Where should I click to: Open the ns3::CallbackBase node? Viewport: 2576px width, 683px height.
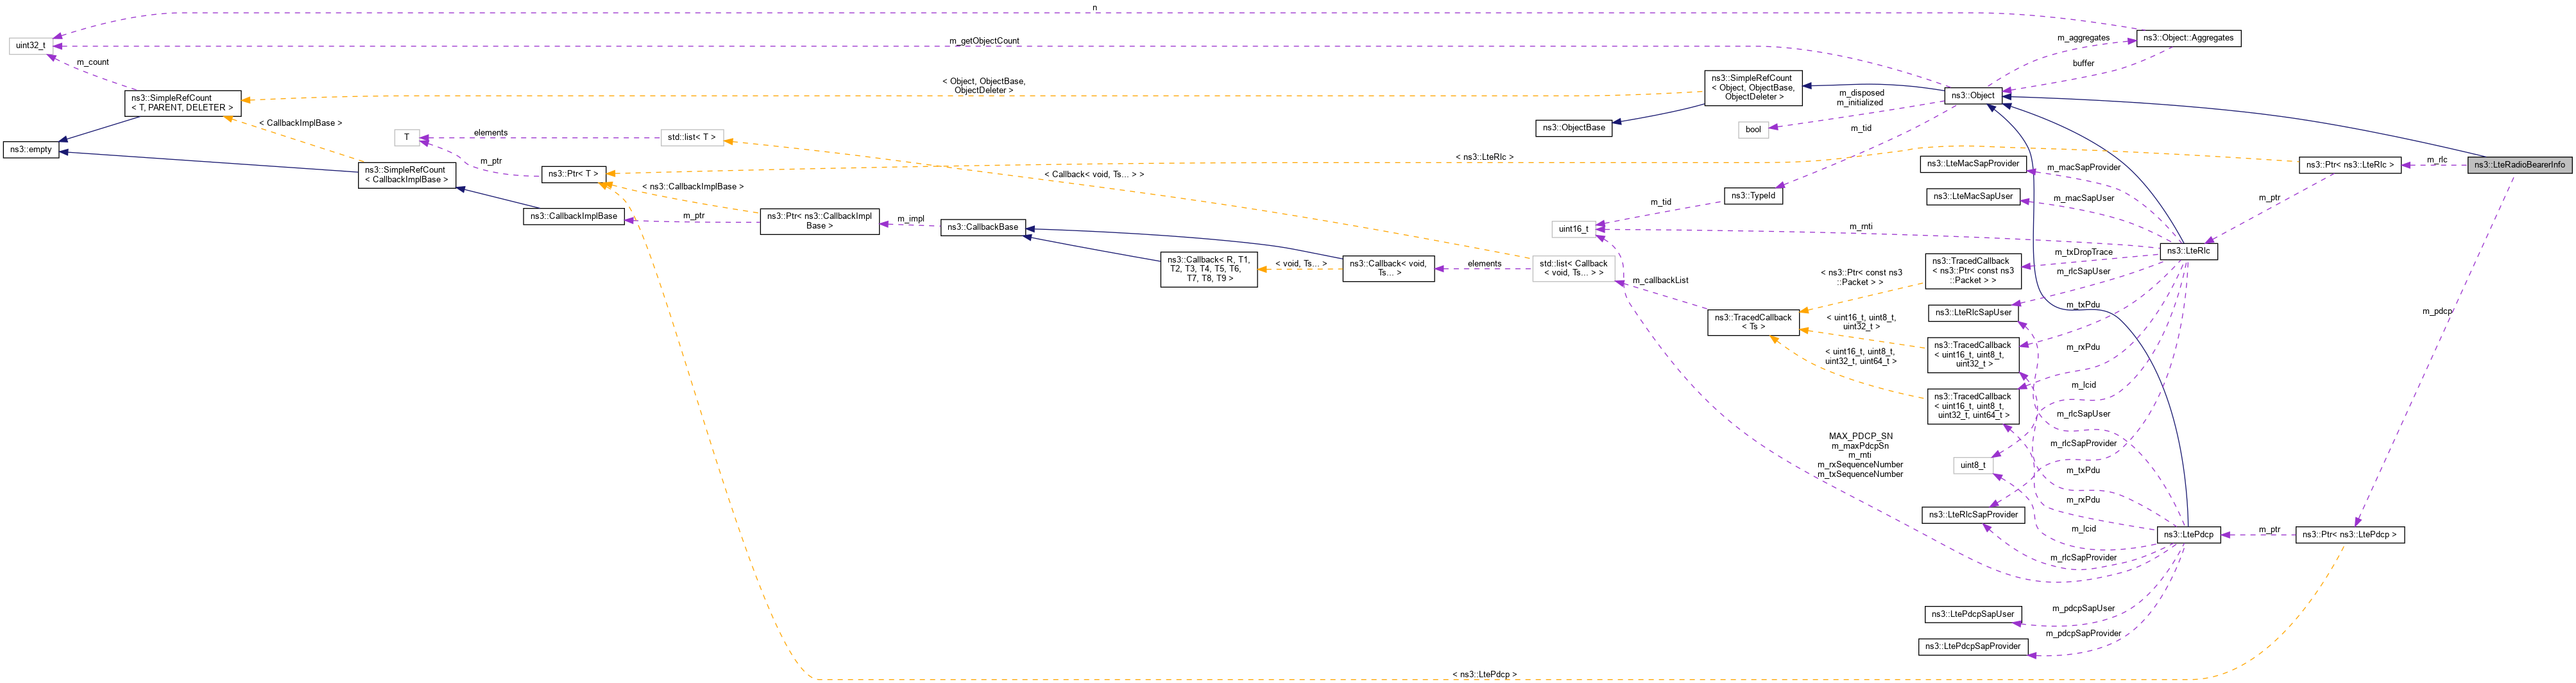point(984,227)
